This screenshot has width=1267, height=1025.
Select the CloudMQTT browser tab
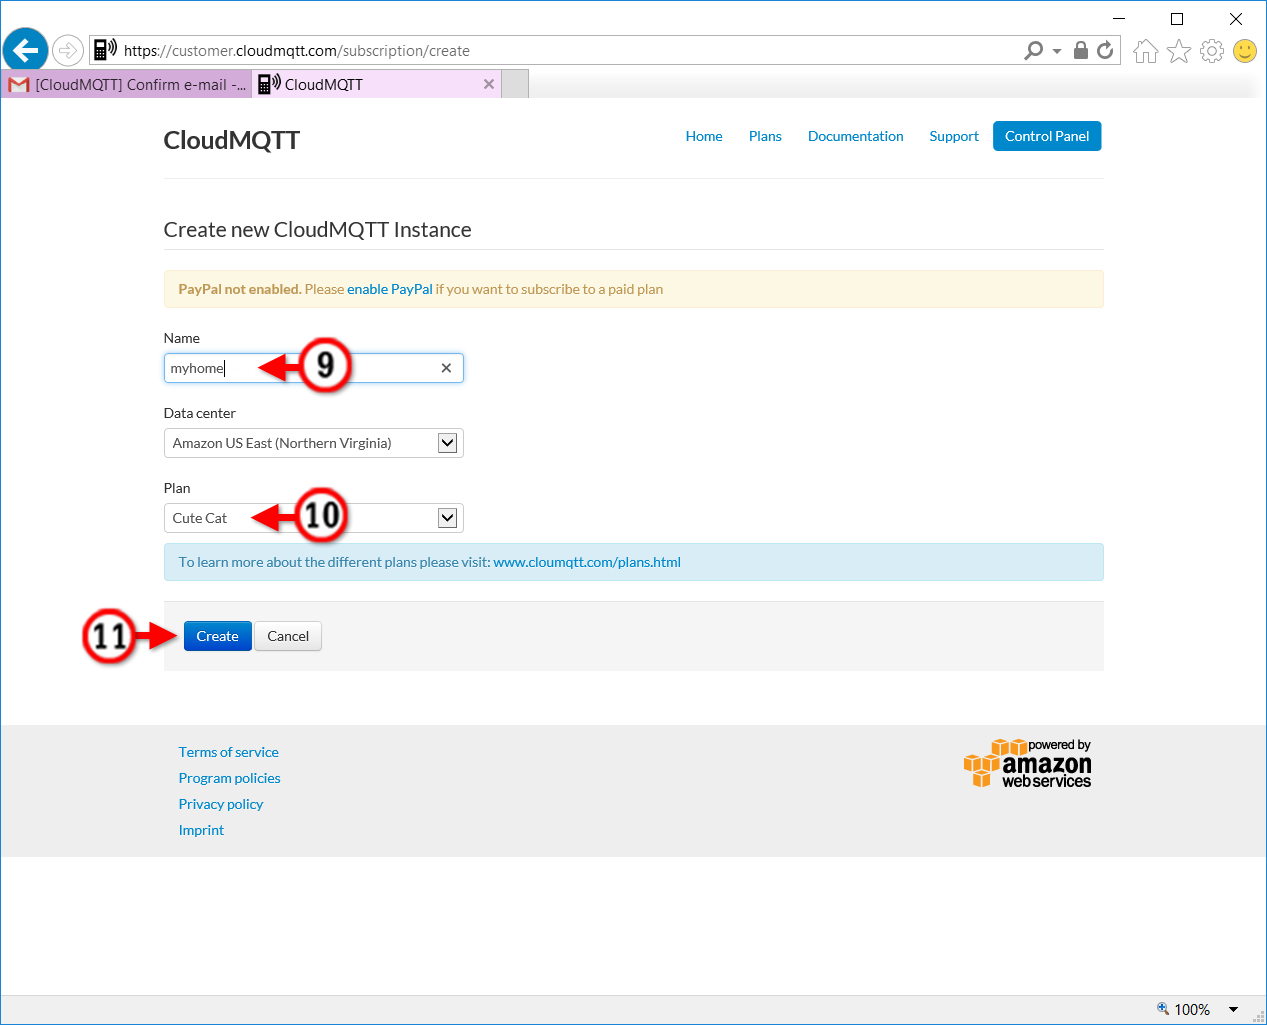[377, 84]
